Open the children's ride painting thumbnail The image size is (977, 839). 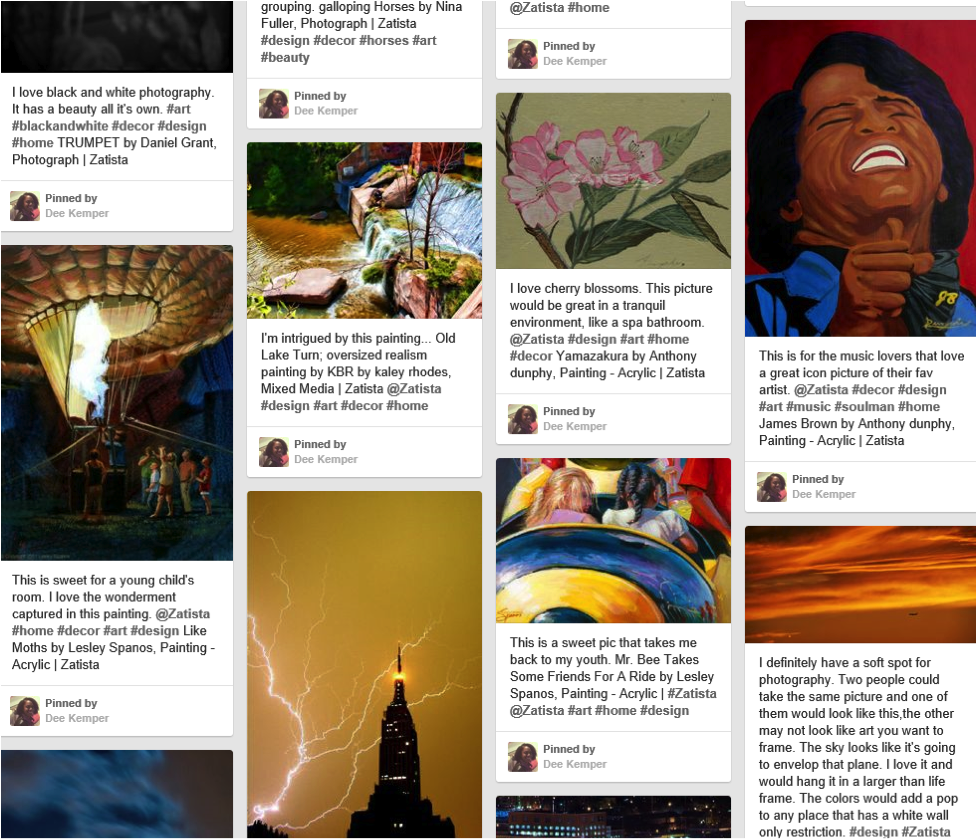[613, 541]
